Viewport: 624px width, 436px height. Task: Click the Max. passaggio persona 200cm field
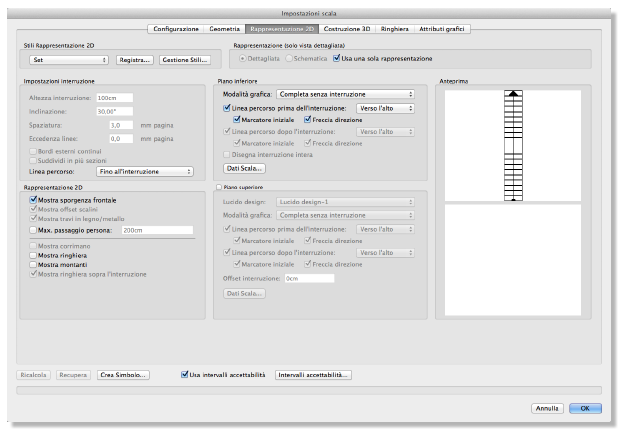(157, 230)
